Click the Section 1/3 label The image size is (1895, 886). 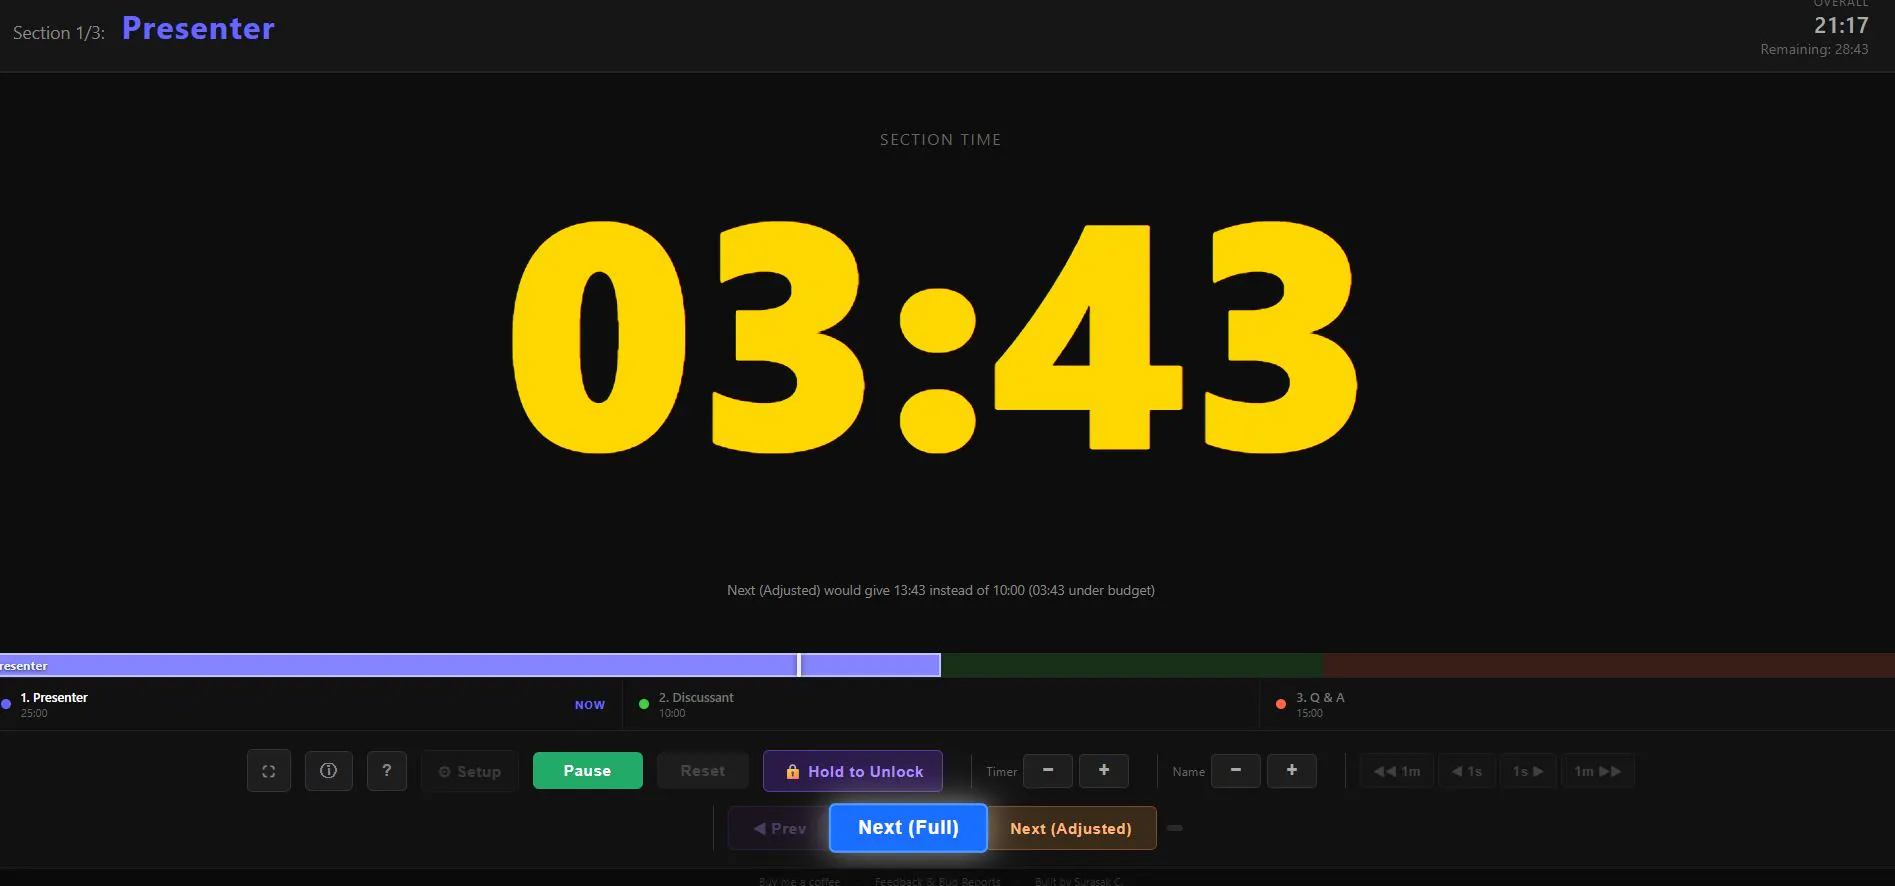click(x=58, y=33)
